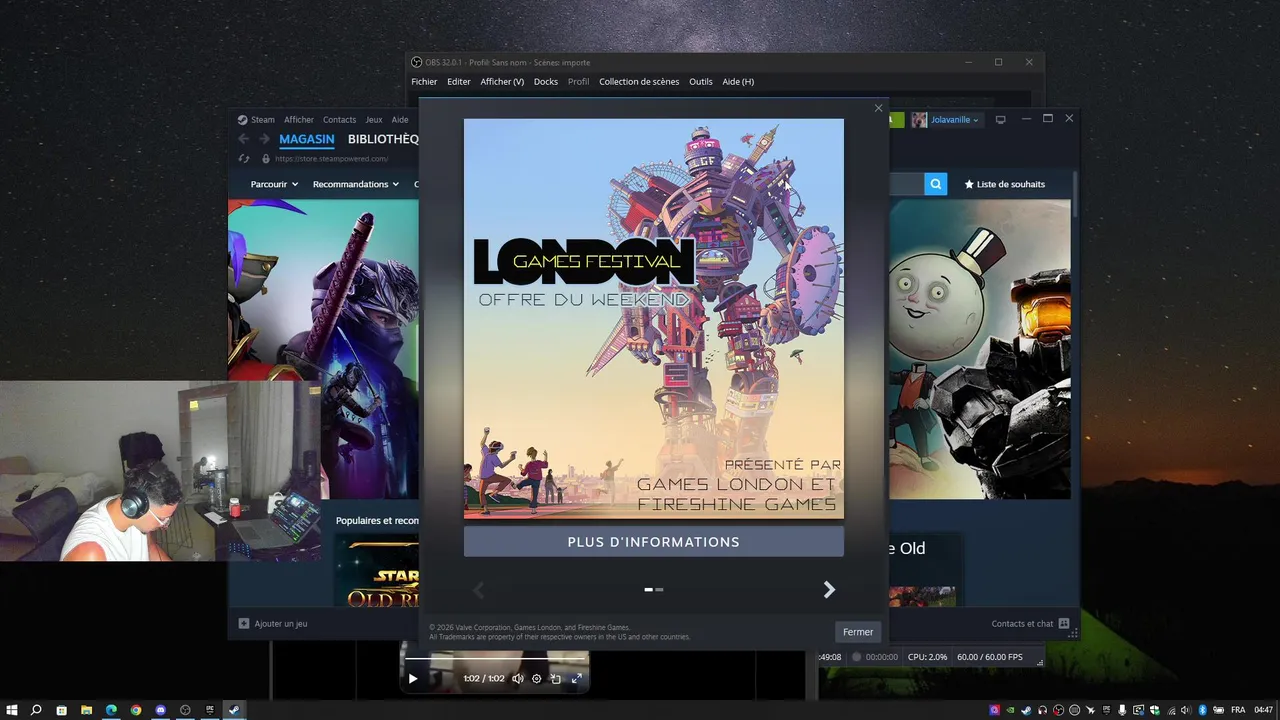Open Windows taskbar search

(36, 710)
